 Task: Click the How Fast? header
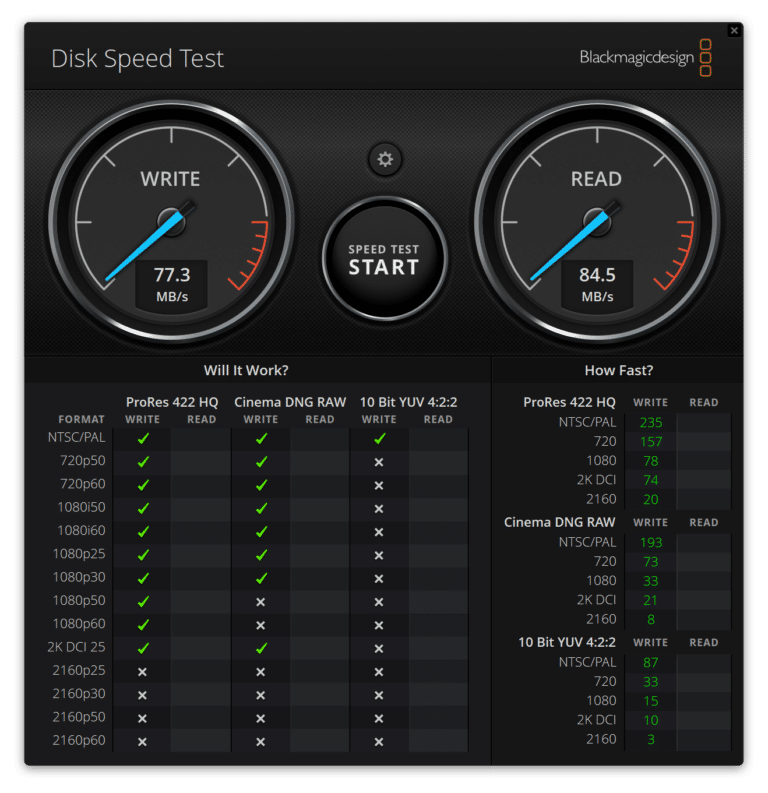[619, 370]
